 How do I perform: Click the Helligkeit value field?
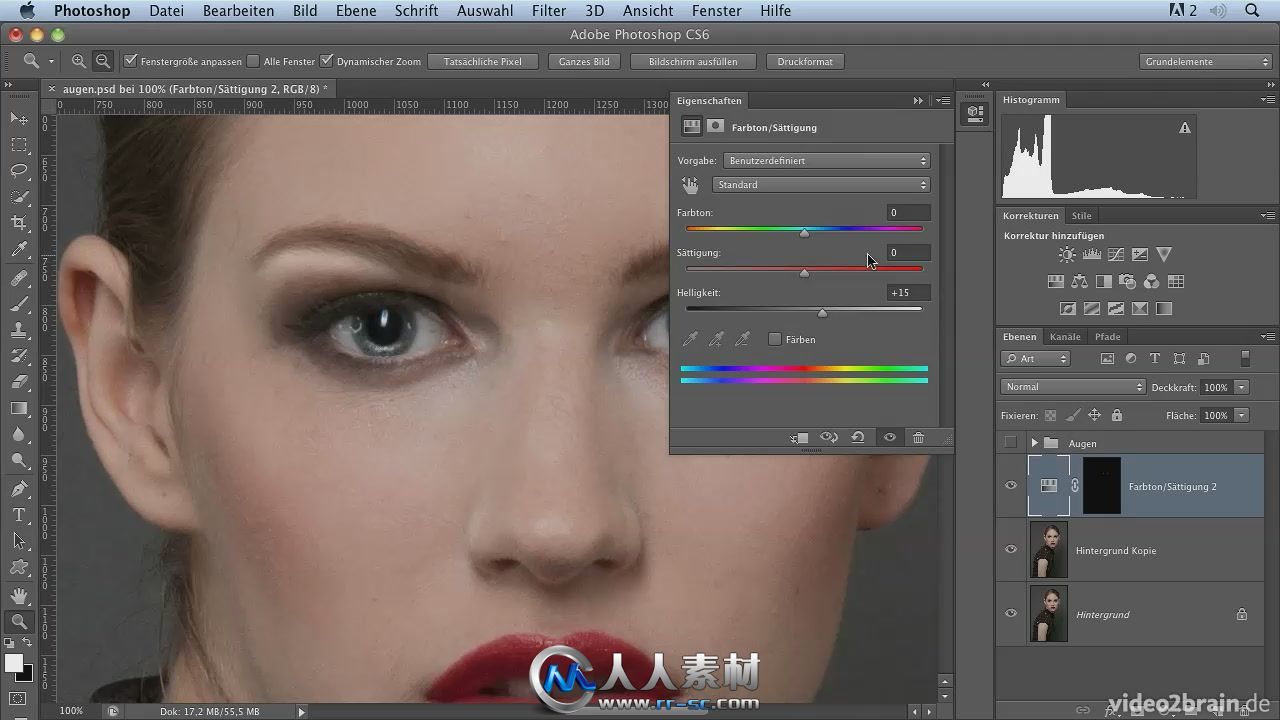point(908,292)
